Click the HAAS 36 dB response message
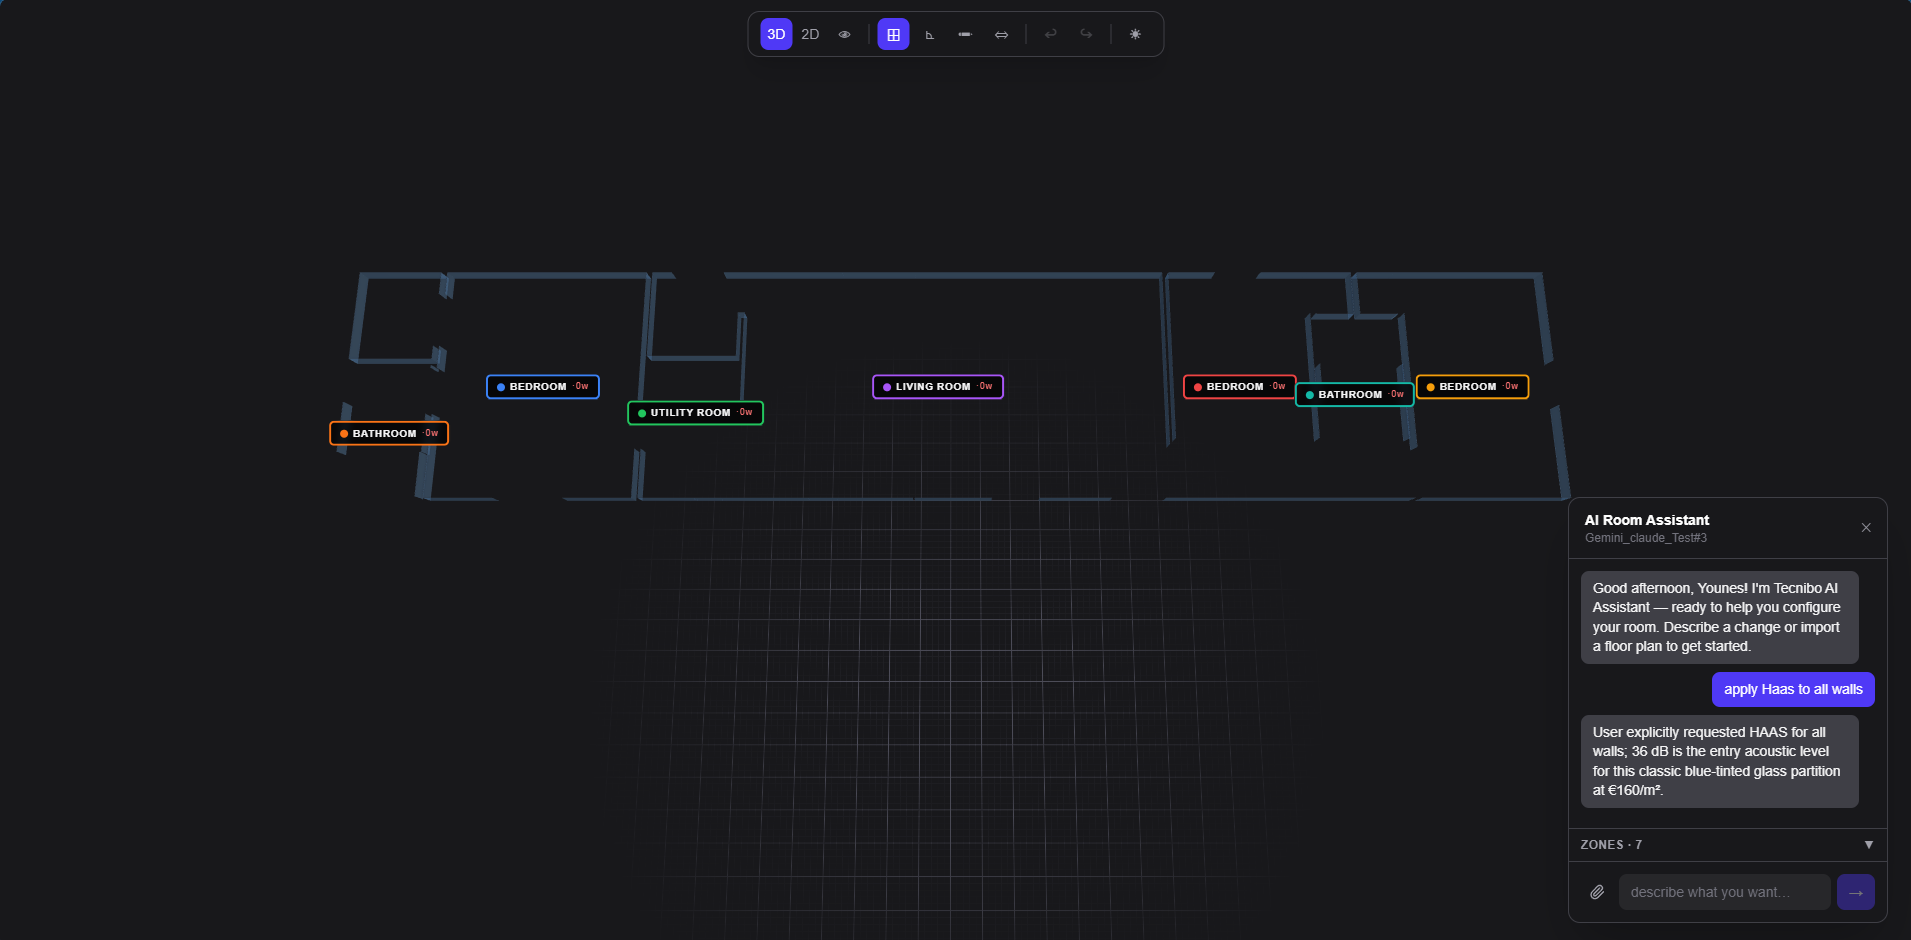 pyautogui.click(x=1719, y=761)
